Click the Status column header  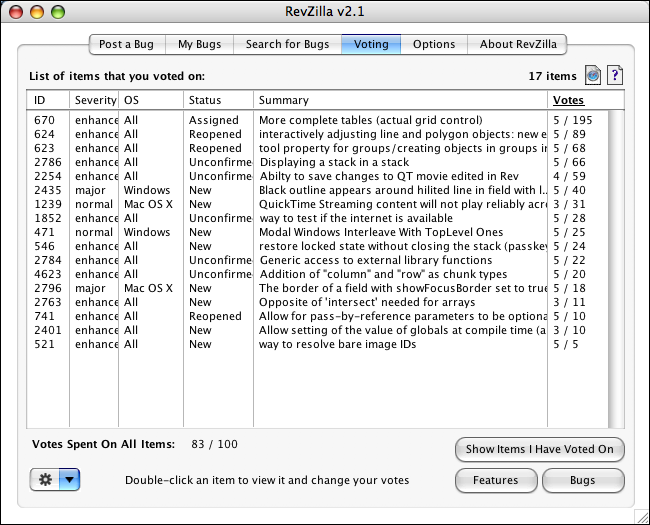click(218, 100)
